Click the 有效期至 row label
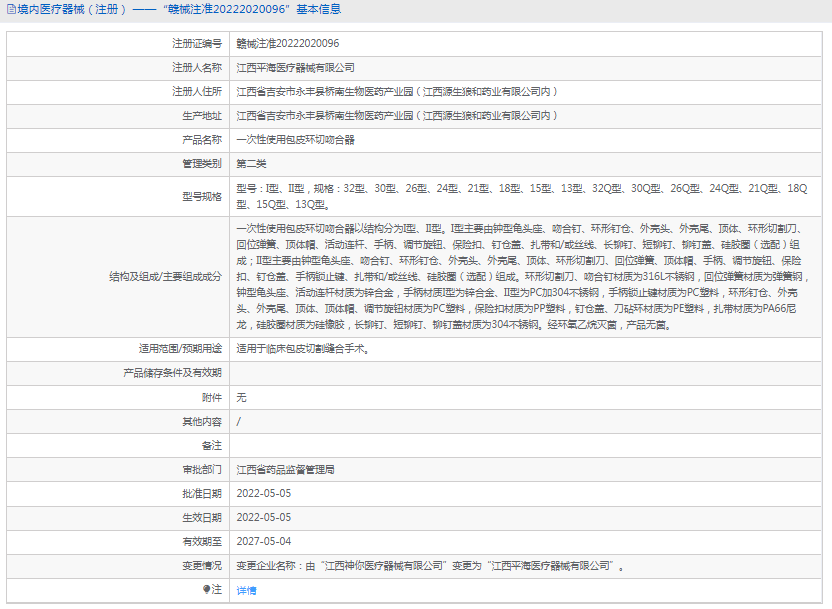832x609 pixels. tap(202, 542)
